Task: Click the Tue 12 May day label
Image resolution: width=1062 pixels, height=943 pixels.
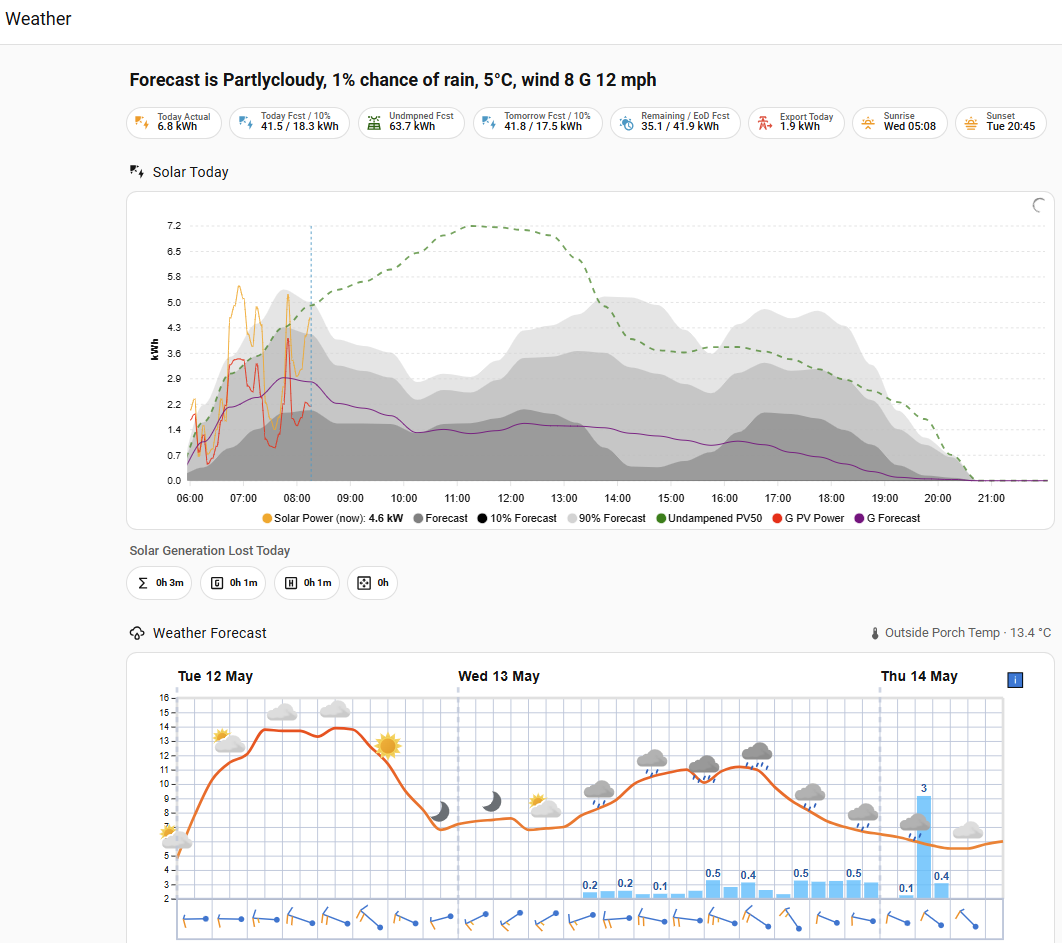Action: 215,676
